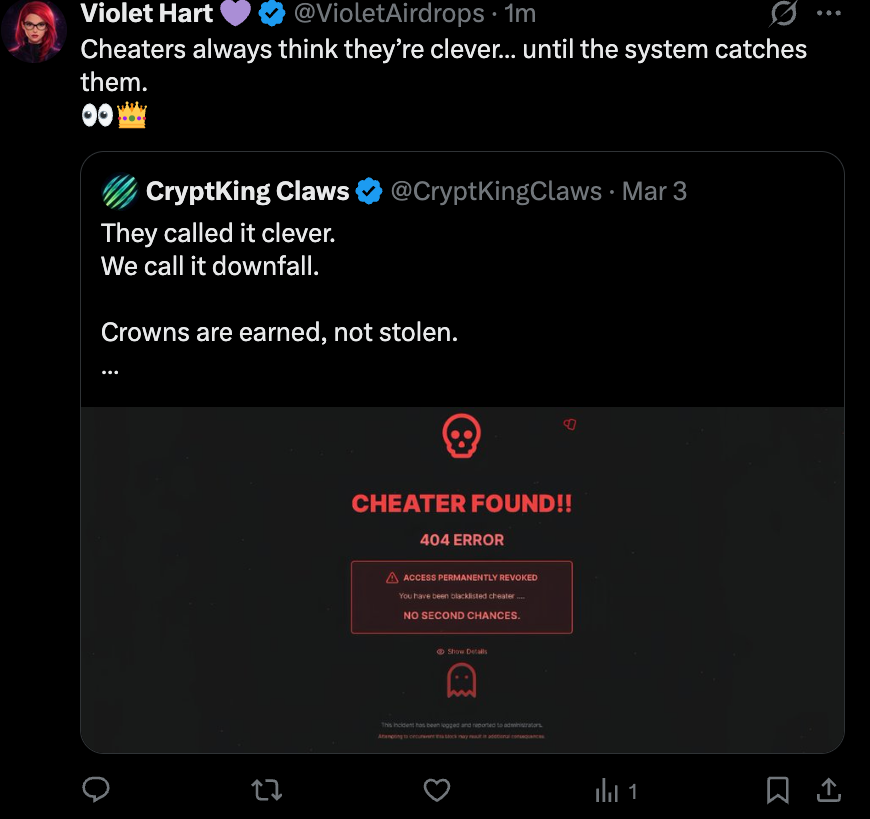Open Violet Hart display name link
The height and width of the screenshot is (819, 870).
146,13
